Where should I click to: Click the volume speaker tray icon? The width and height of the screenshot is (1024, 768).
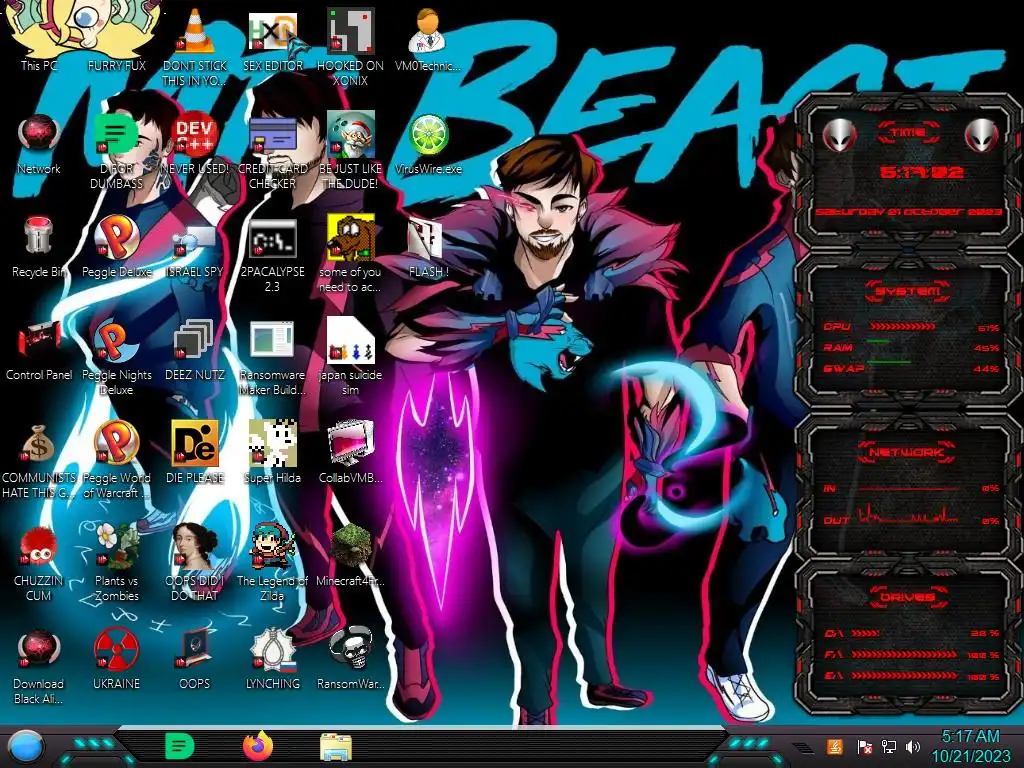tap(913, 746)
